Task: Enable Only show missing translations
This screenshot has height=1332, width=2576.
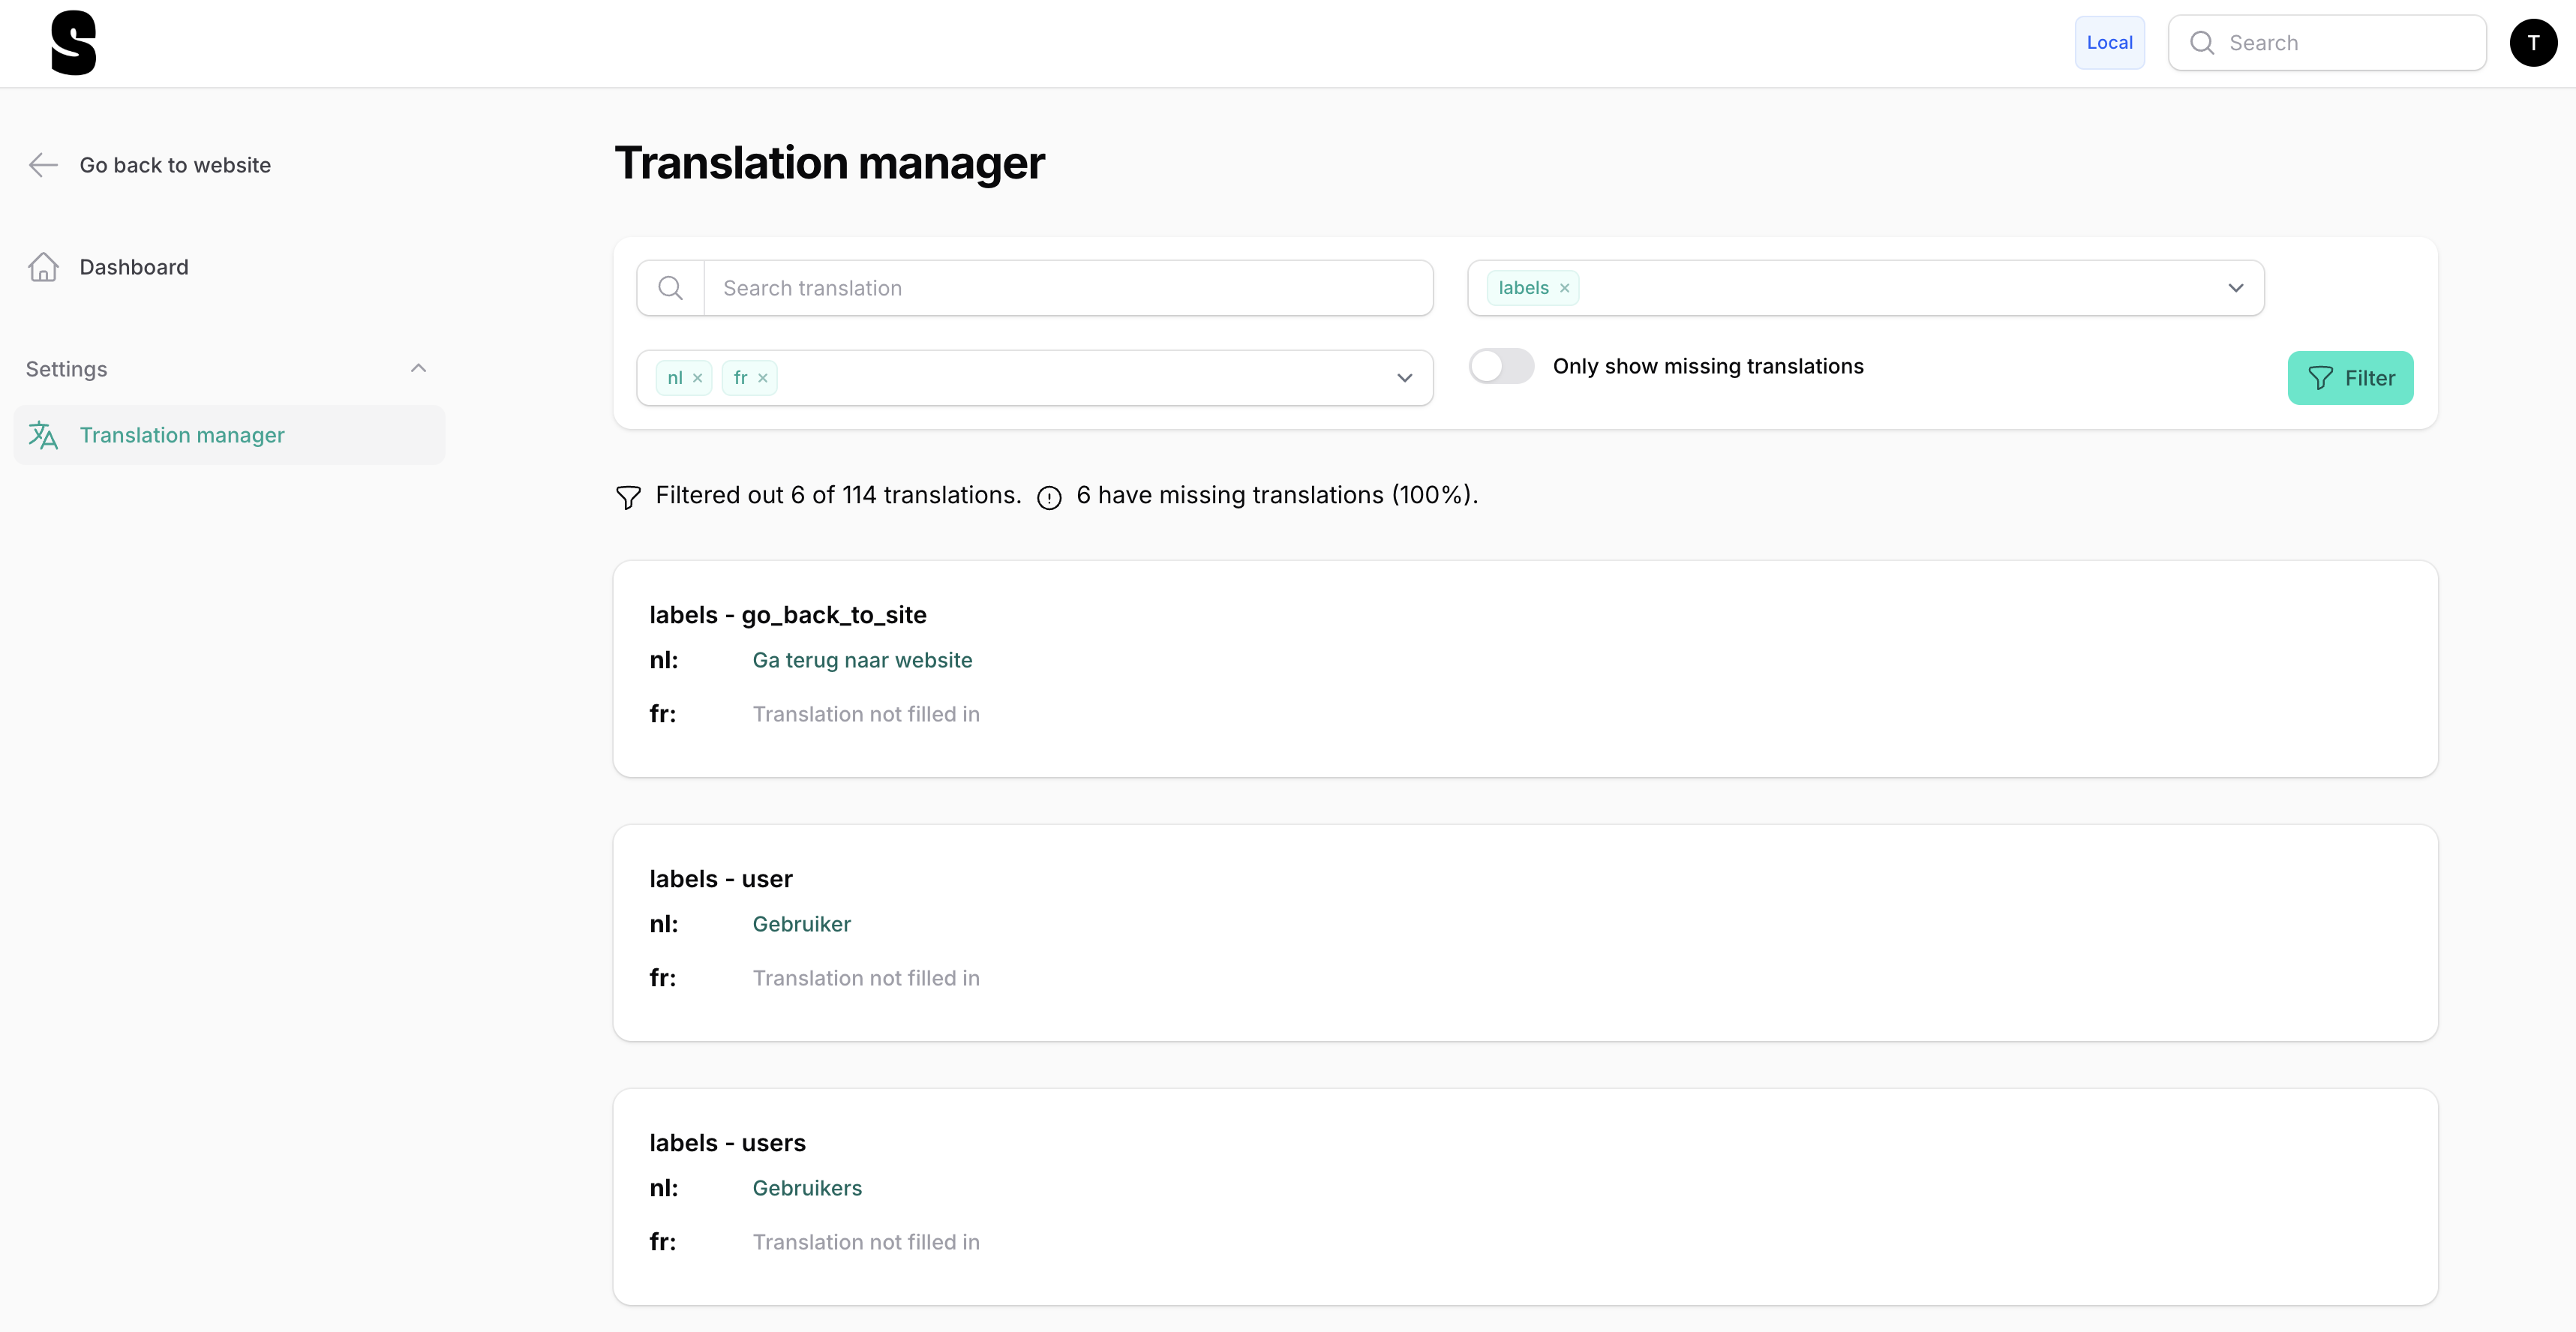Action: pyautogui.click(x=1500, y=366)
